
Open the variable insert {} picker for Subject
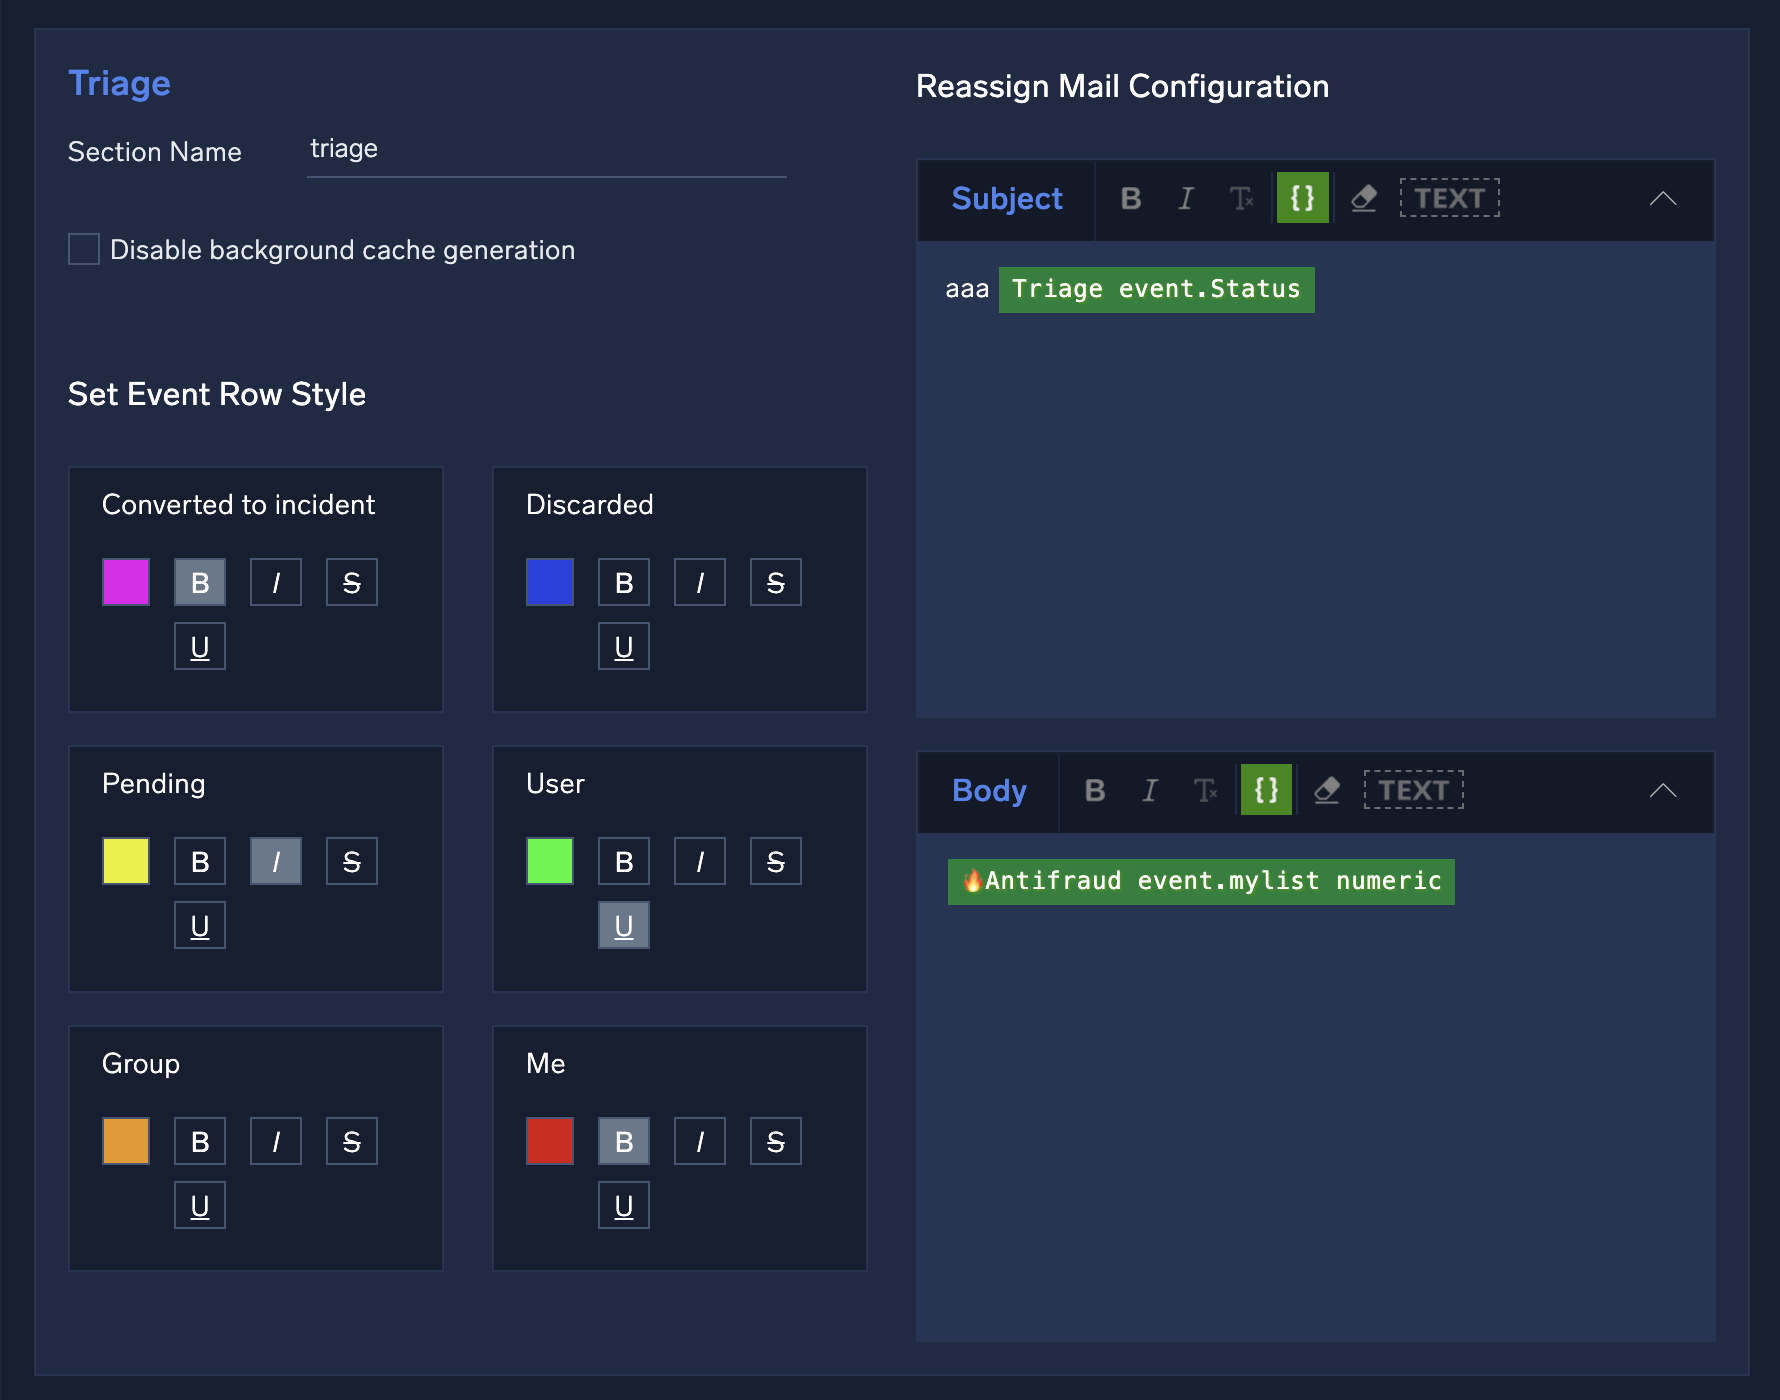pos(1302,198)
